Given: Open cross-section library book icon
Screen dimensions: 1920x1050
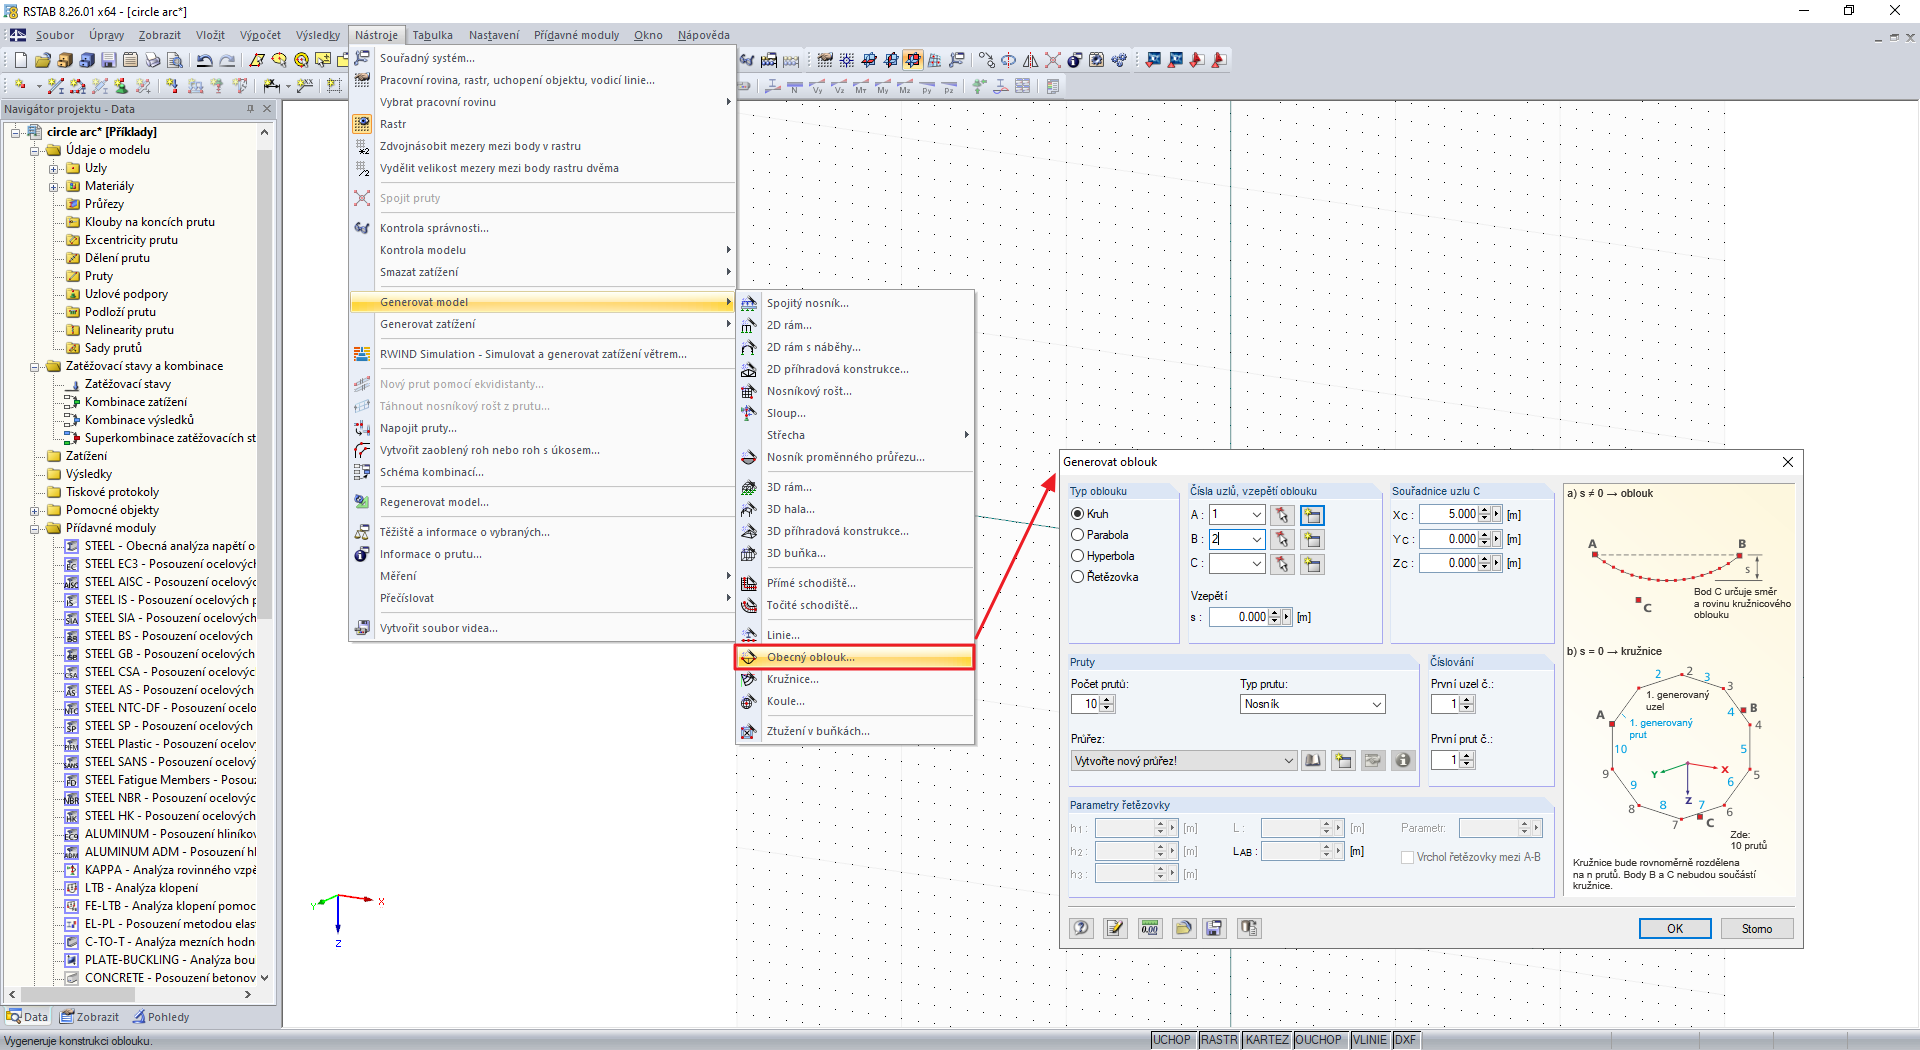Looking at the screenshot, I should coord(1313,761).
